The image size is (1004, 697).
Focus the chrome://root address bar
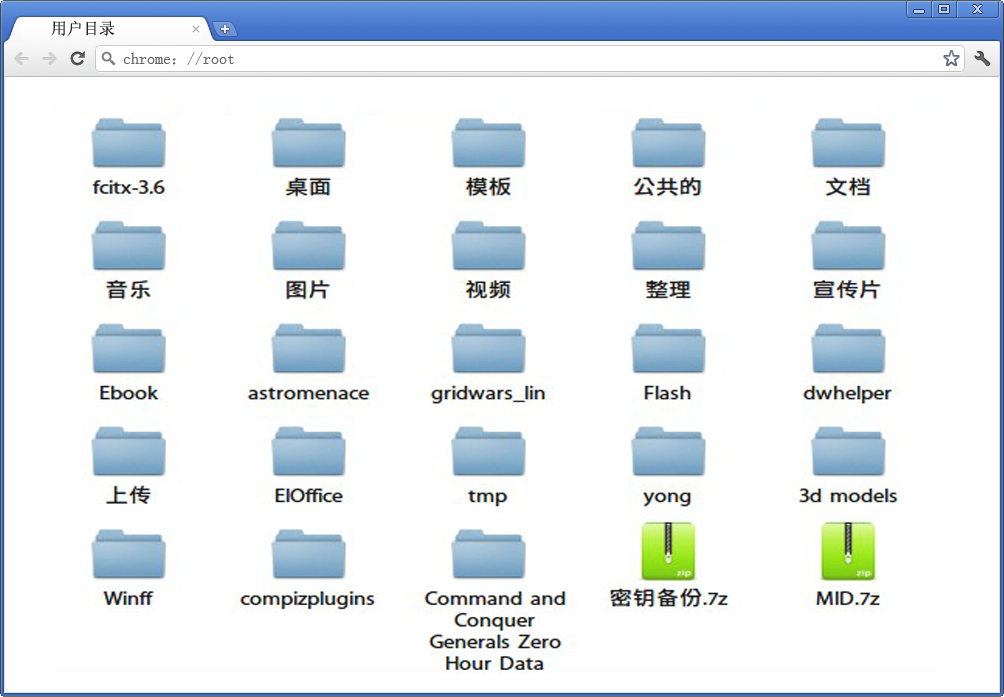click(530, 59)
